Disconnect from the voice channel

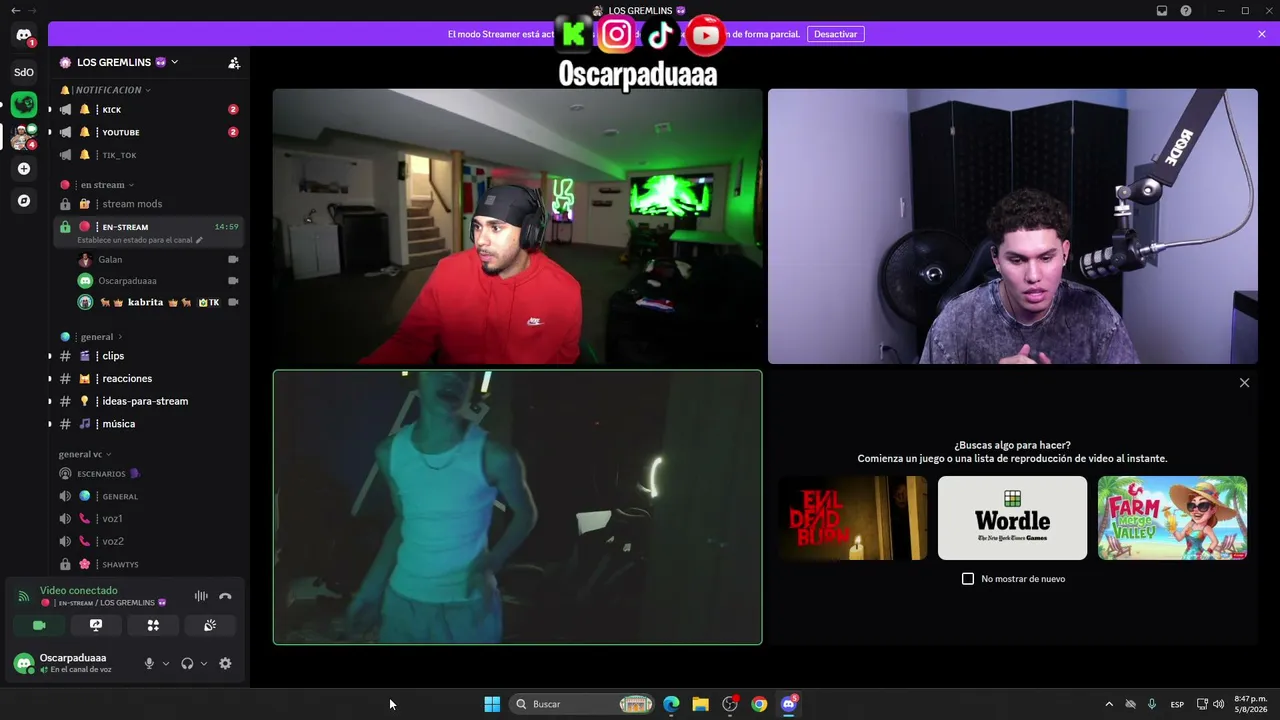[225, 596]
